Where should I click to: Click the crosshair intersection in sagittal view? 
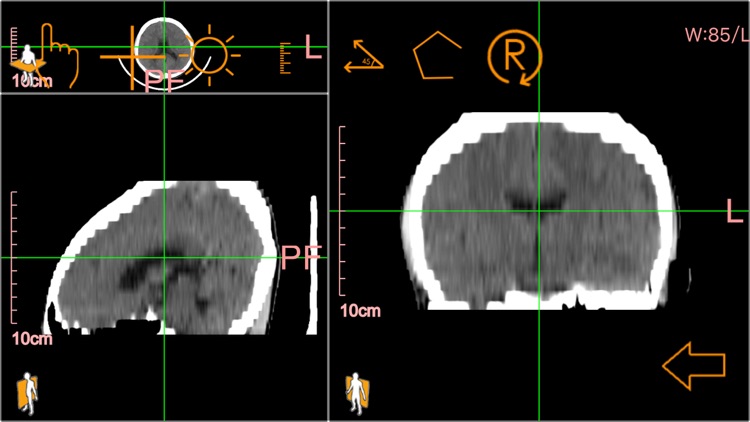[x=164, y=257]
